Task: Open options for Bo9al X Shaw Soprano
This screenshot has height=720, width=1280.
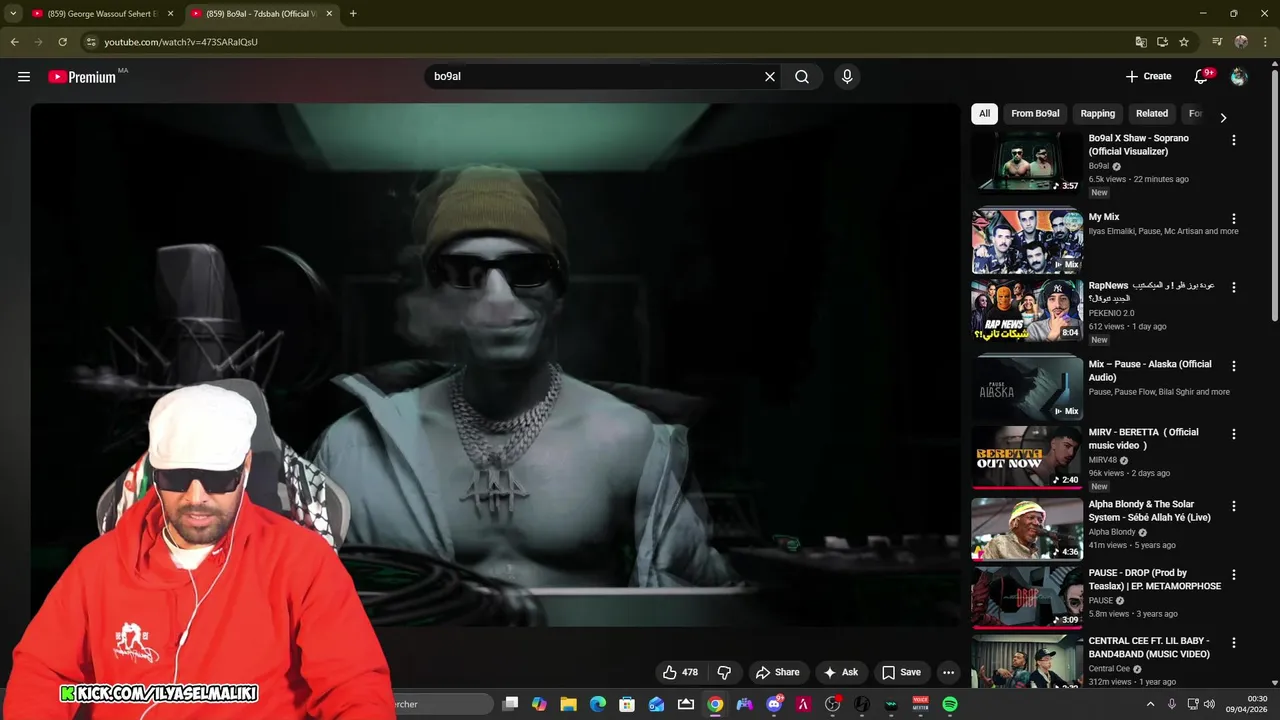Action: (x=1233, y=140)
